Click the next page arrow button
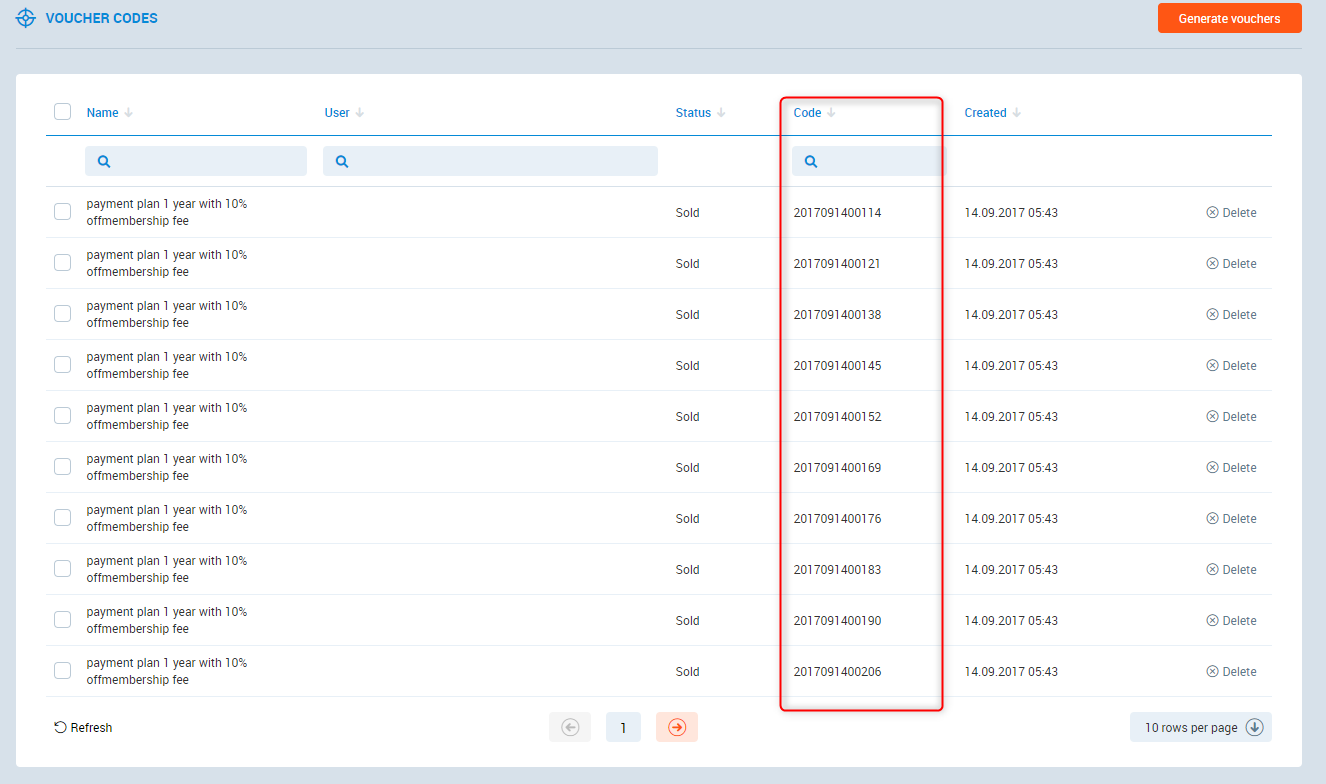 click(677, 727)
